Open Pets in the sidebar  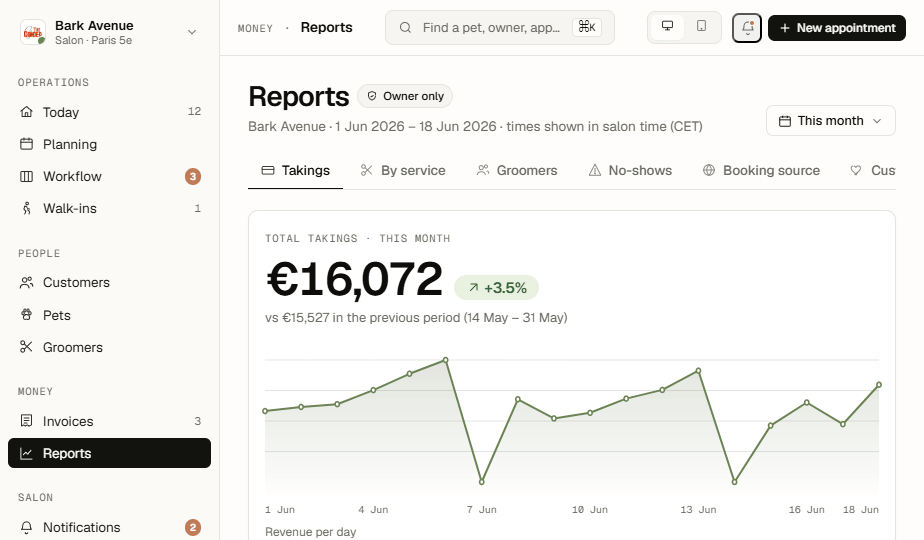point(110,315)
